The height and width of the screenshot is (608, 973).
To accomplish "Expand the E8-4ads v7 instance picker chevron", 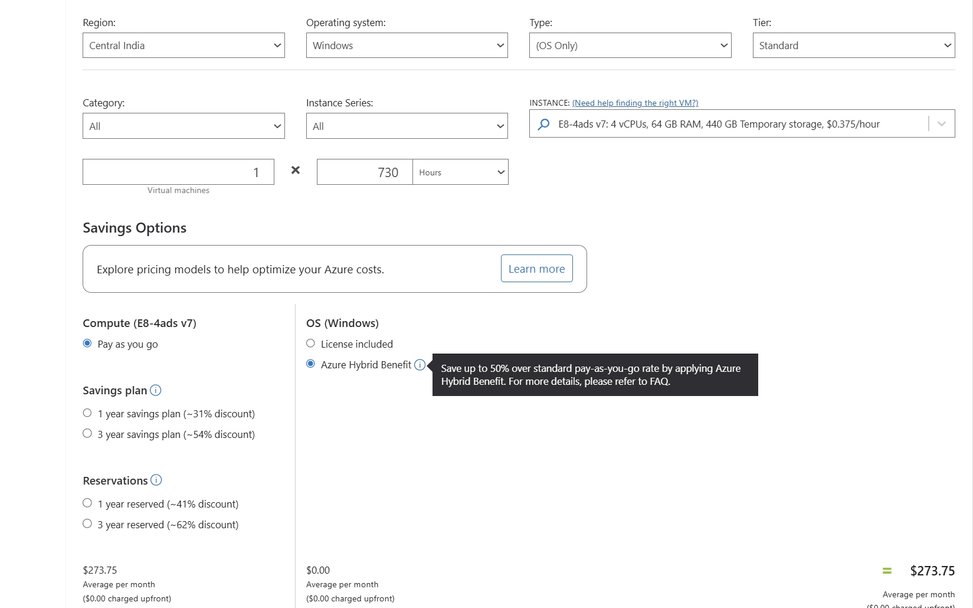I will [940, 123].
